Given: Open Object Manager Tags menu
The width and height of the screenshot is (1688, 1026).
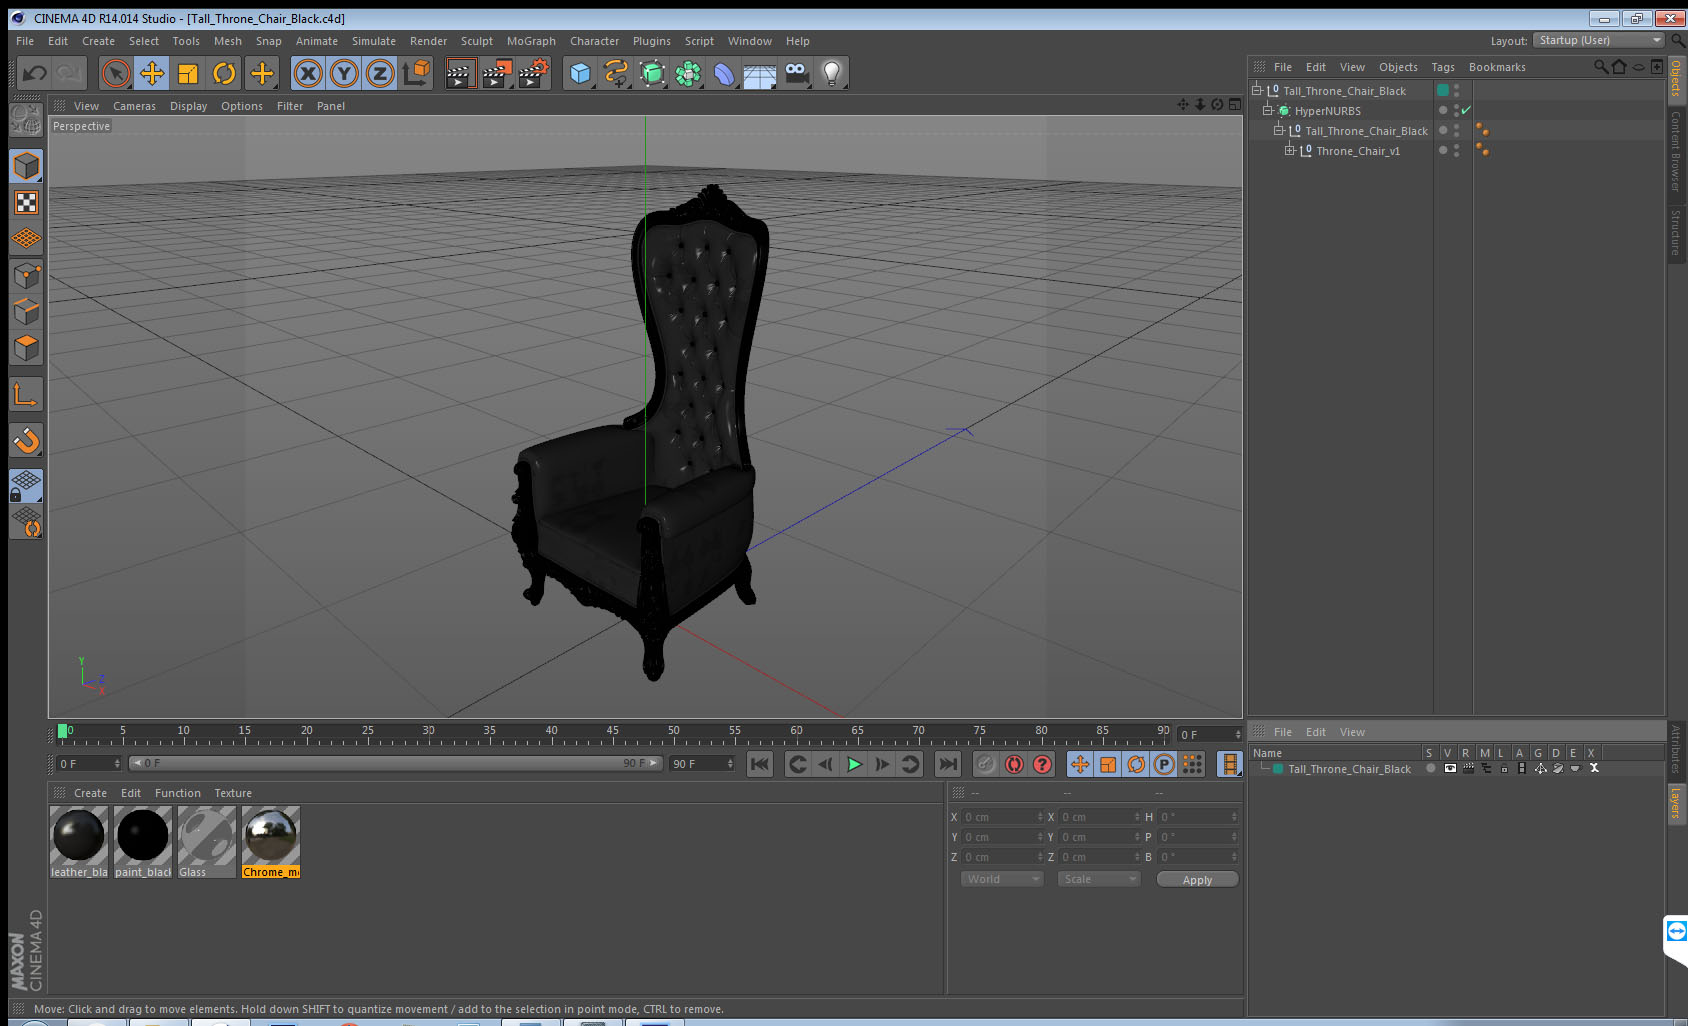Looking at the screenshot, I should coord(1443,67).
